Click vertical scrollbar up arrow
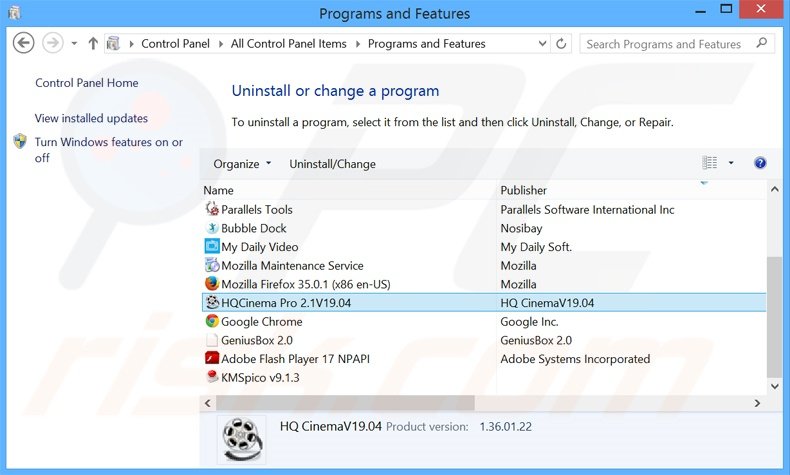 [x=774, y=189]
